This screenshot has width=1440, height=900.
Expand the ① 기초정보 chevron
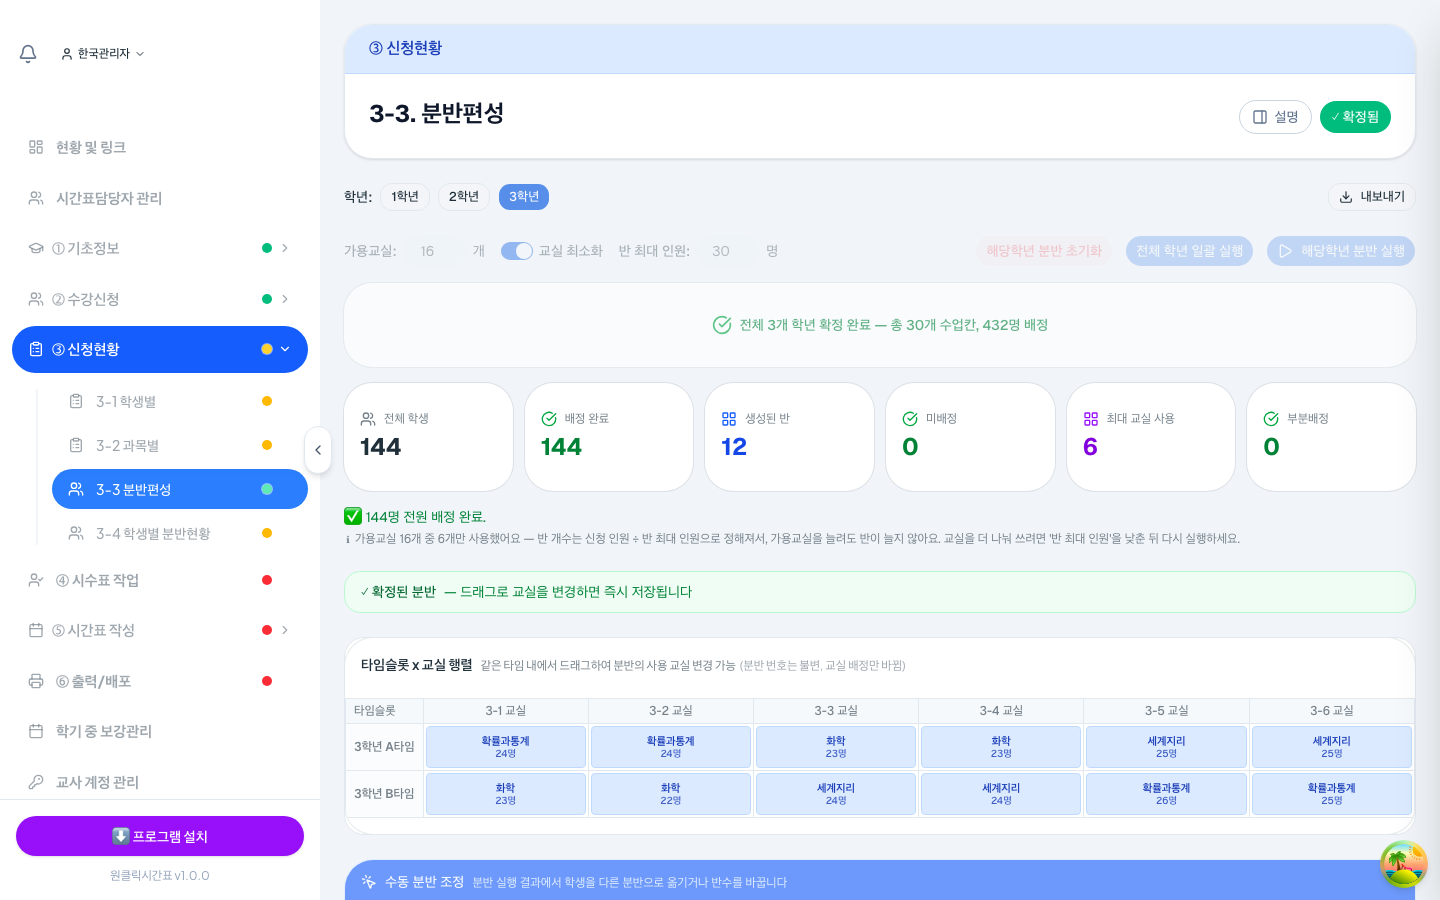pos(285,248)
